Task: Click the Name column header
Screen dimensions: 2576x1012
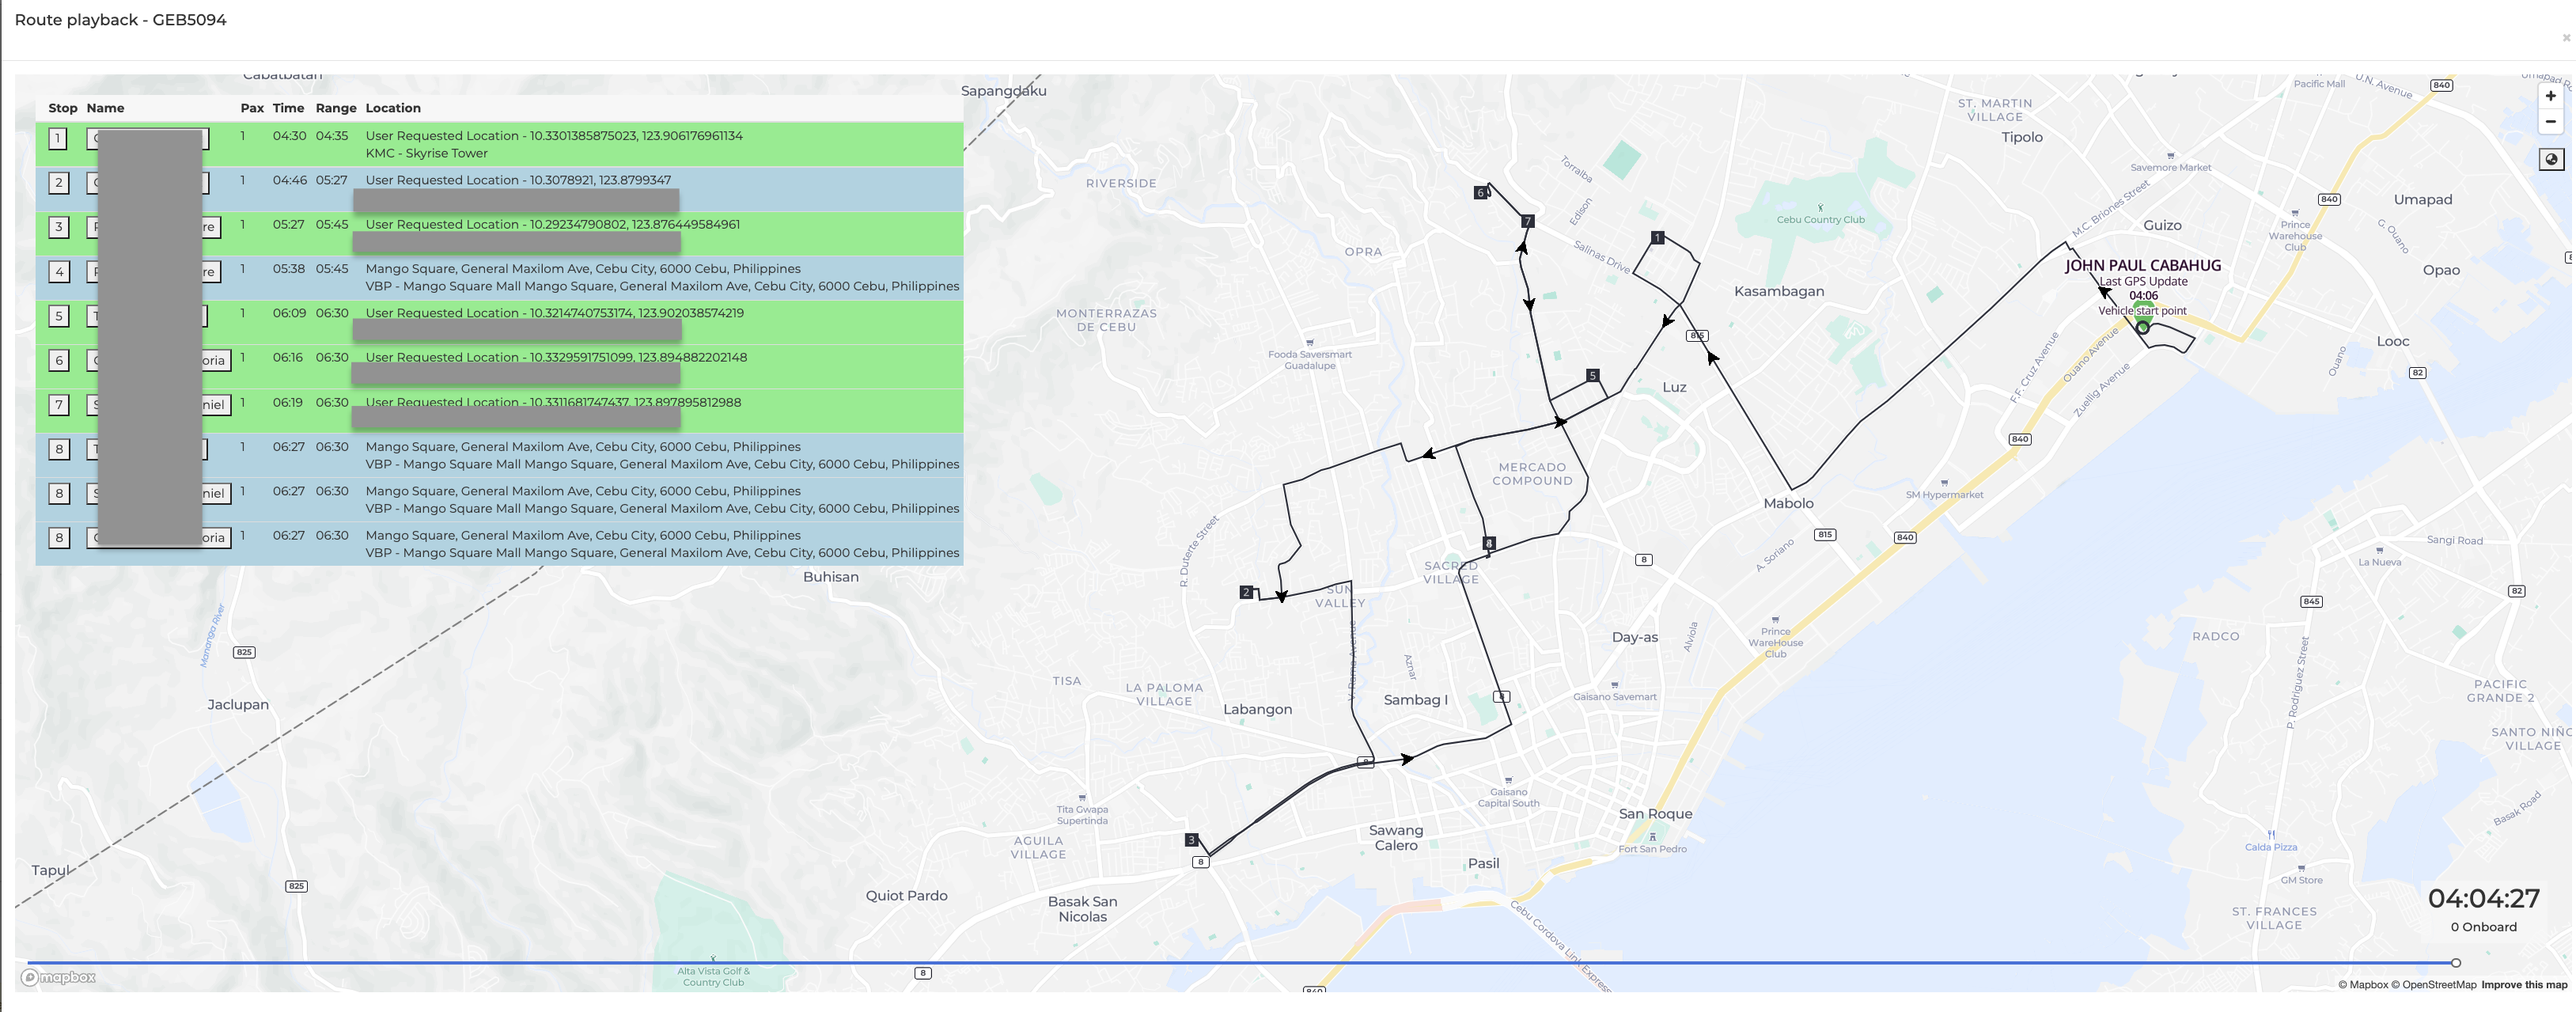Action: [x=105, y=108]
